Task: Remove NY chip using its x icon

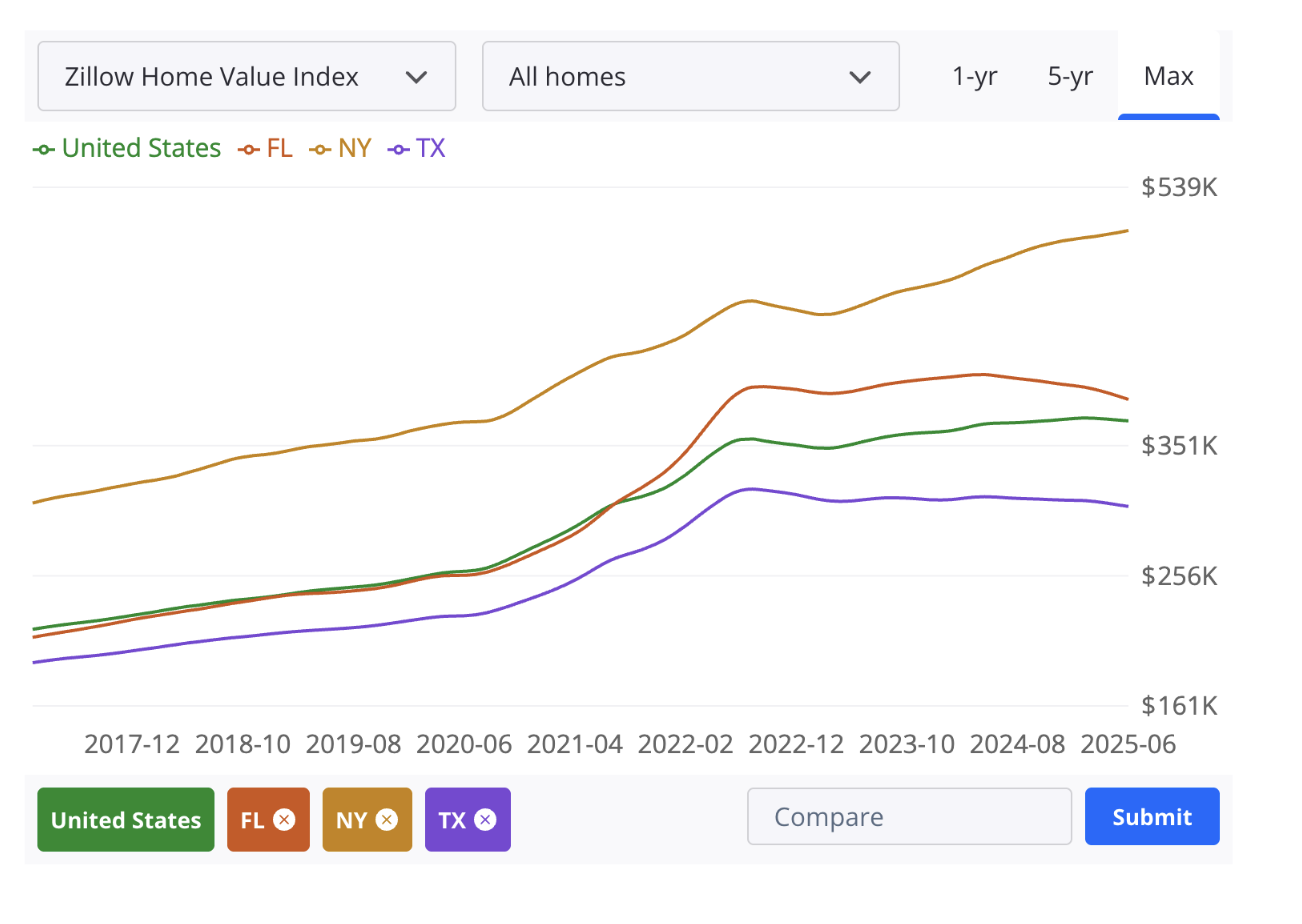Action: [387, 820]
